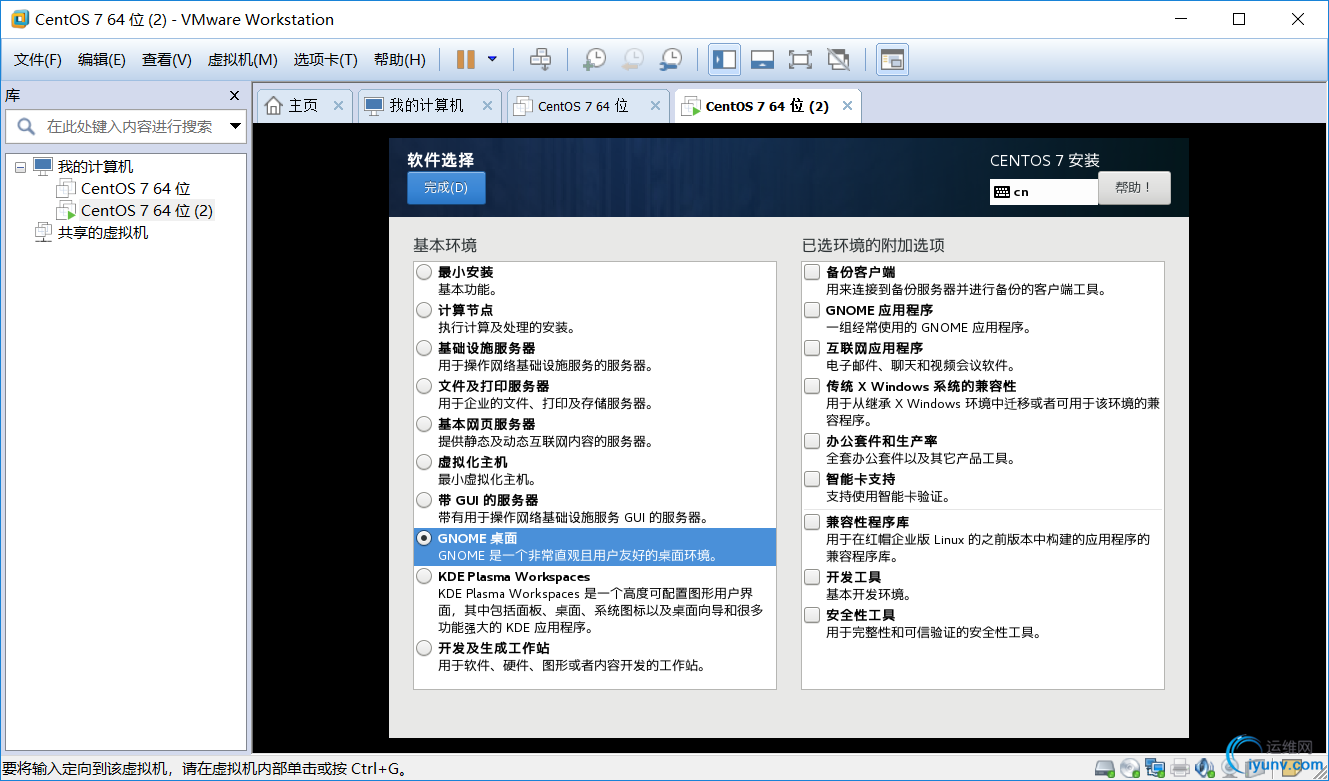Image resolution: width=1329 pixels, height=781 pixels.
Task: Check the 安全性工具 add-on
Action: 813,615
